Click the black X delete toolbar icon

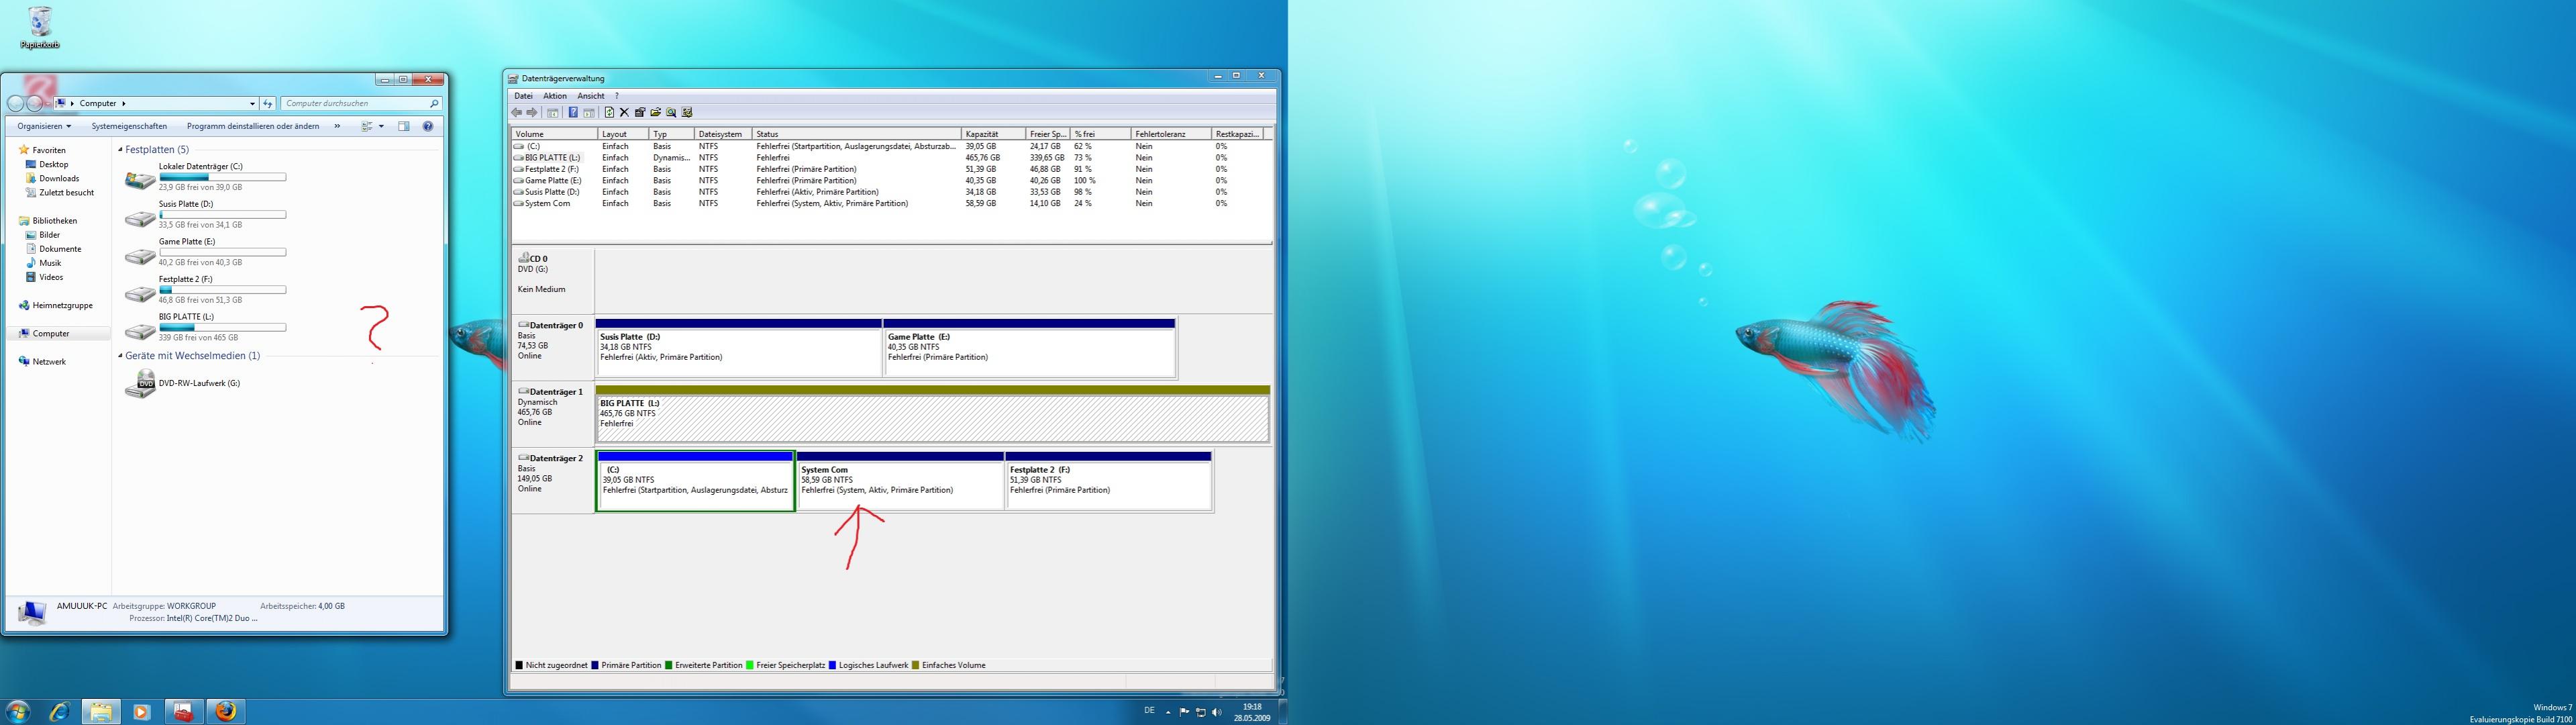[x=624, y=113]
